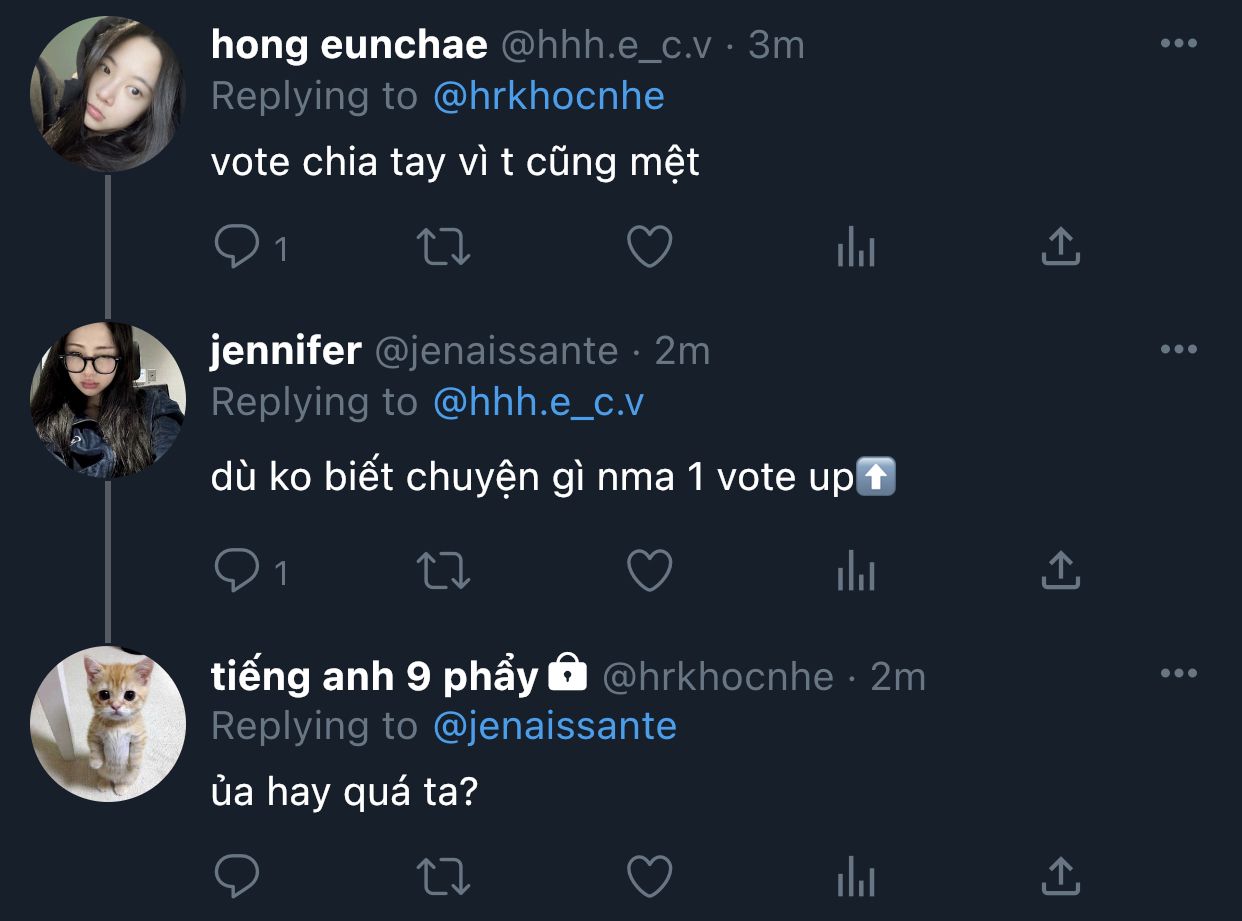Viewport: 1242px width, 921px height.
Task: Reply to the "ủa hay quá ta?" tweet
Action: pyautogui.click(x=237, y=876)
